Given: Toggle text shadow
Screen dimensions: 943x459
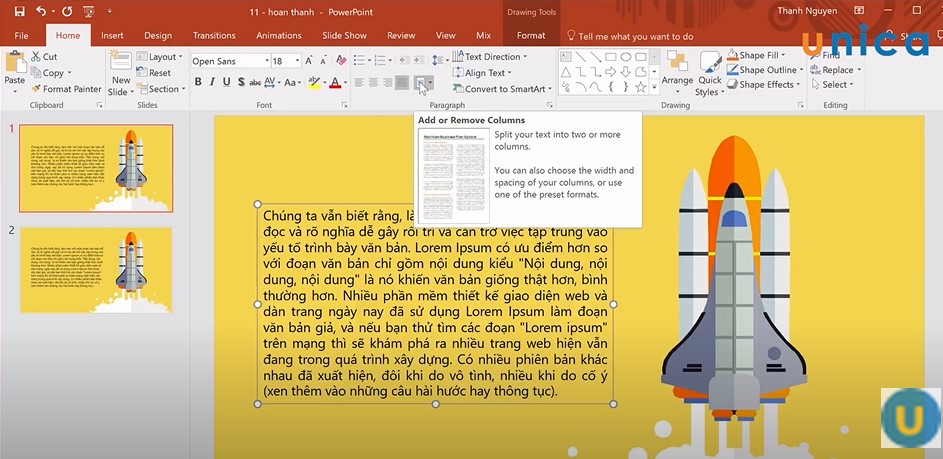Looking at the screenshot, I should coord(241,82).
